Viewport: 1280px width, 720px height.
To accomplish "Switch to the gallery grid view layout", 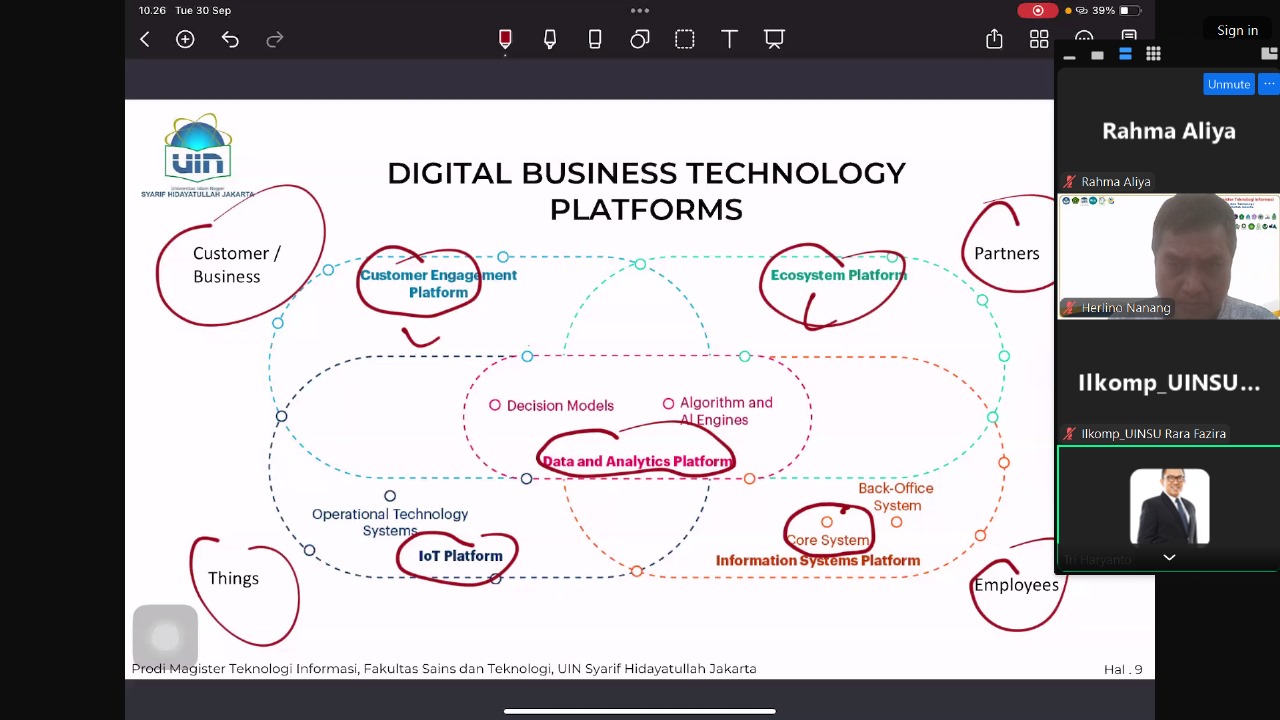I will tap(1153, 54).
